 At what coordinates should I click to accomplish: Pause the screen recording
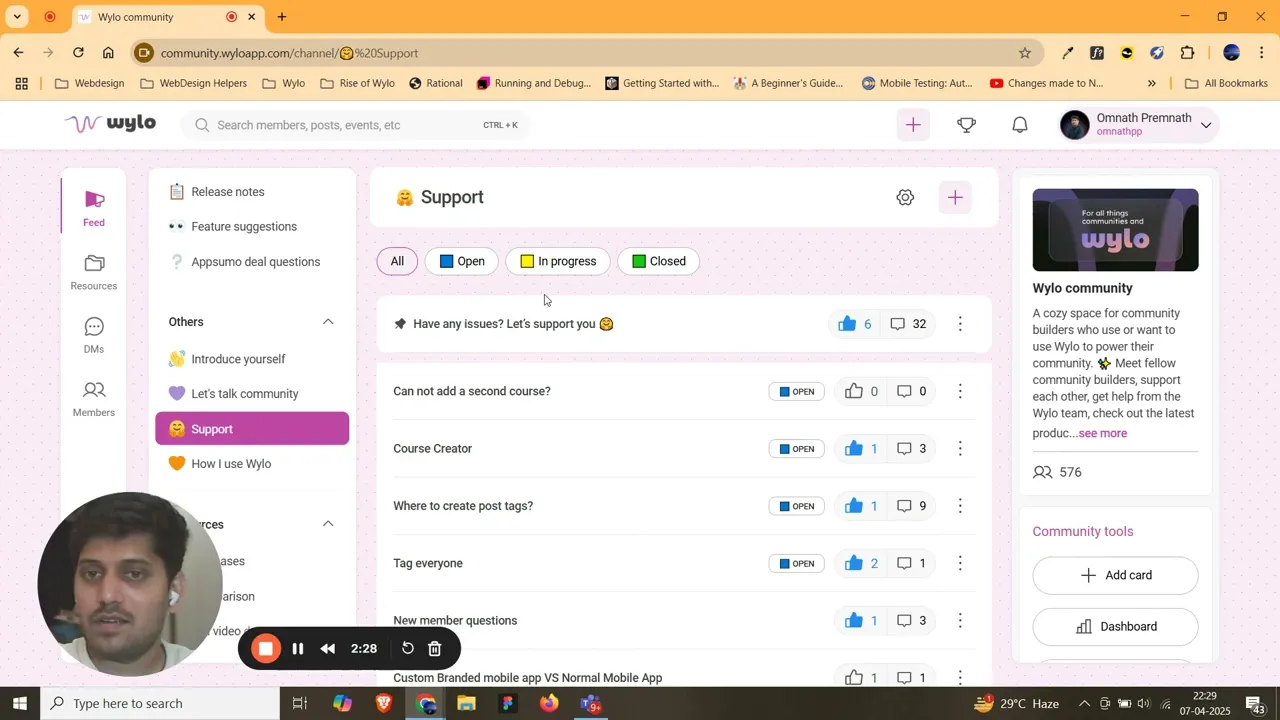[297, 649]
